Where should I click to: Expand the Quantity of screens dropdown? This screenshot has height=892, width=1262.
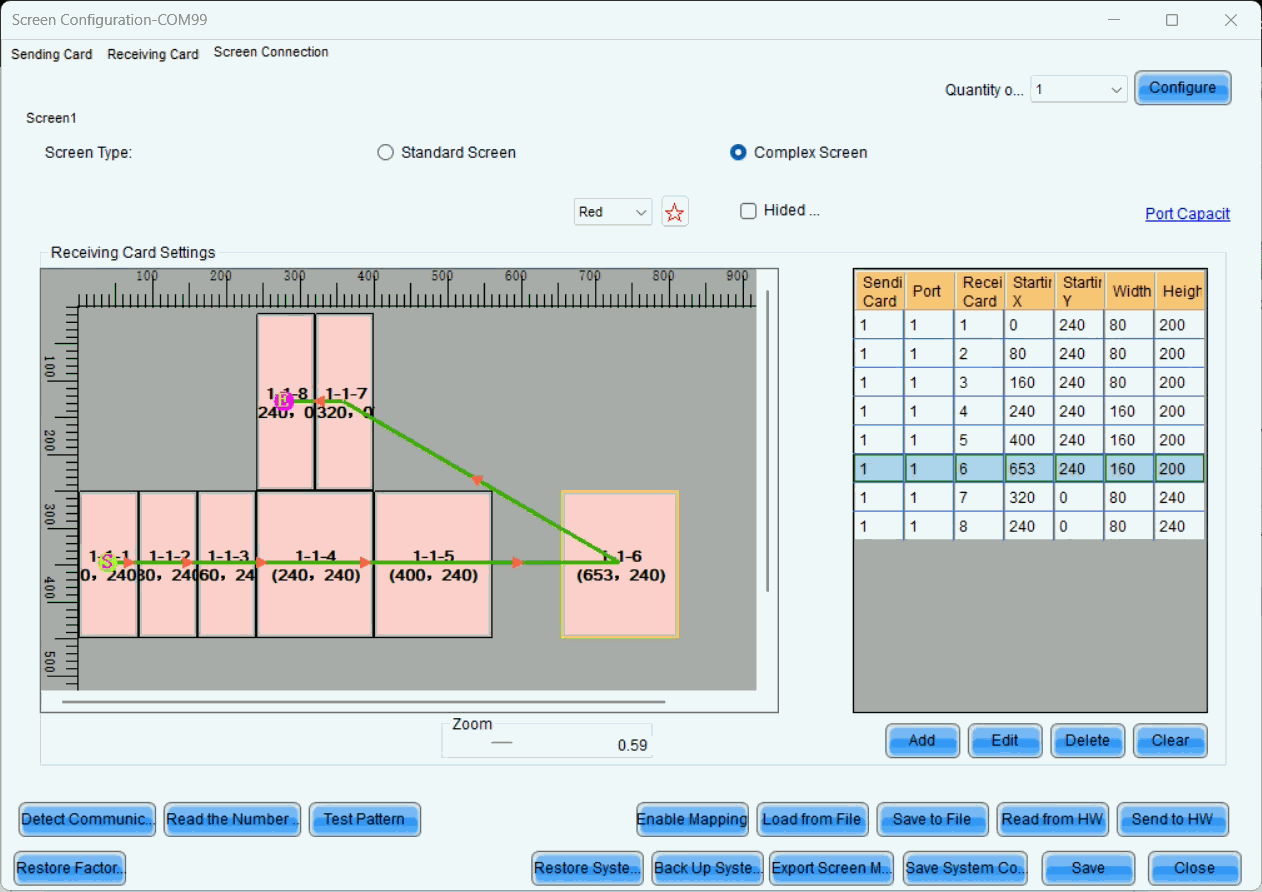point(1079,90)
